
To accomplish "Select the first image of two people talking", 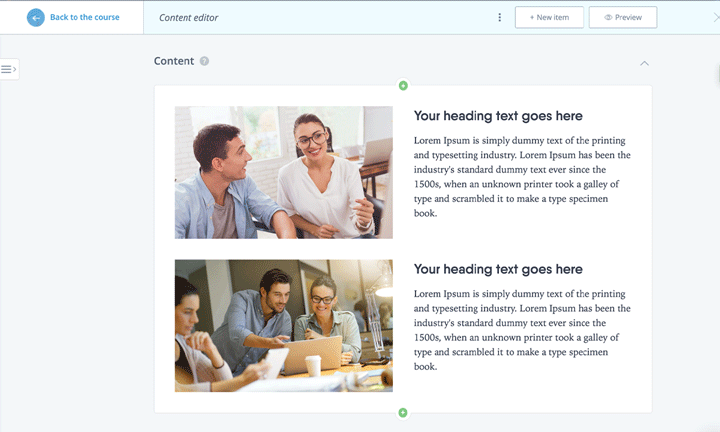I will tap(284, 173).
